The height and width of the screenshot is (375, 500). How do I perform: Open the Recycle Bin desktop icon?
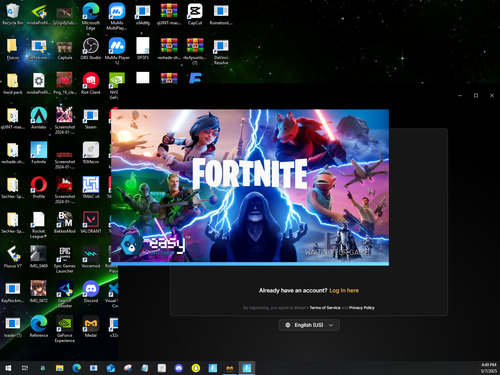pyautogui.click(x=13, y=14)
